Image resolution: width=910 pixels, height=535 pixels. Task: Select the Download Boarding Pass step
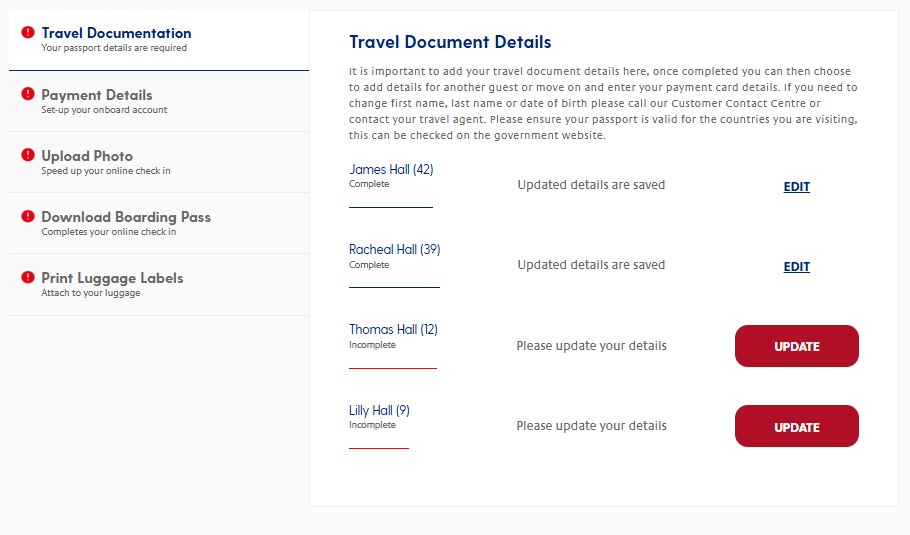pos(159,223)
